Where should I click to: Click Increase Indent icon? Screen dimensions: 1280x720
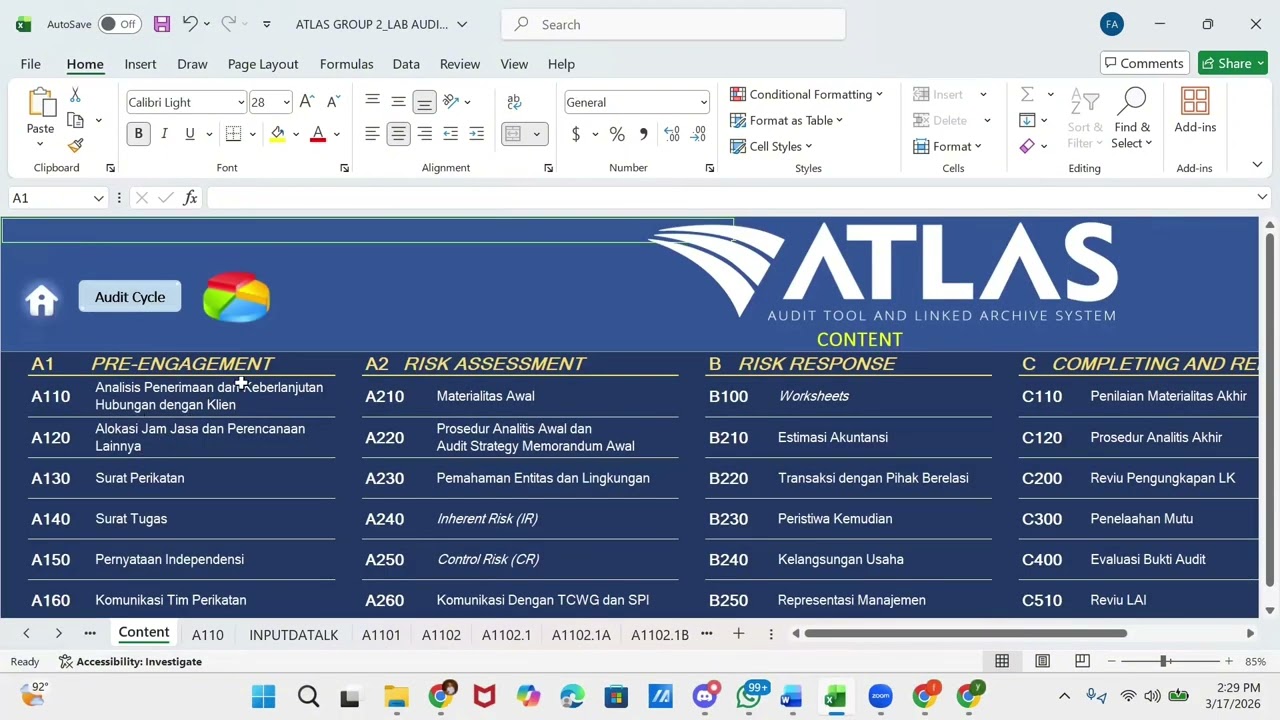tap(476, 134)
